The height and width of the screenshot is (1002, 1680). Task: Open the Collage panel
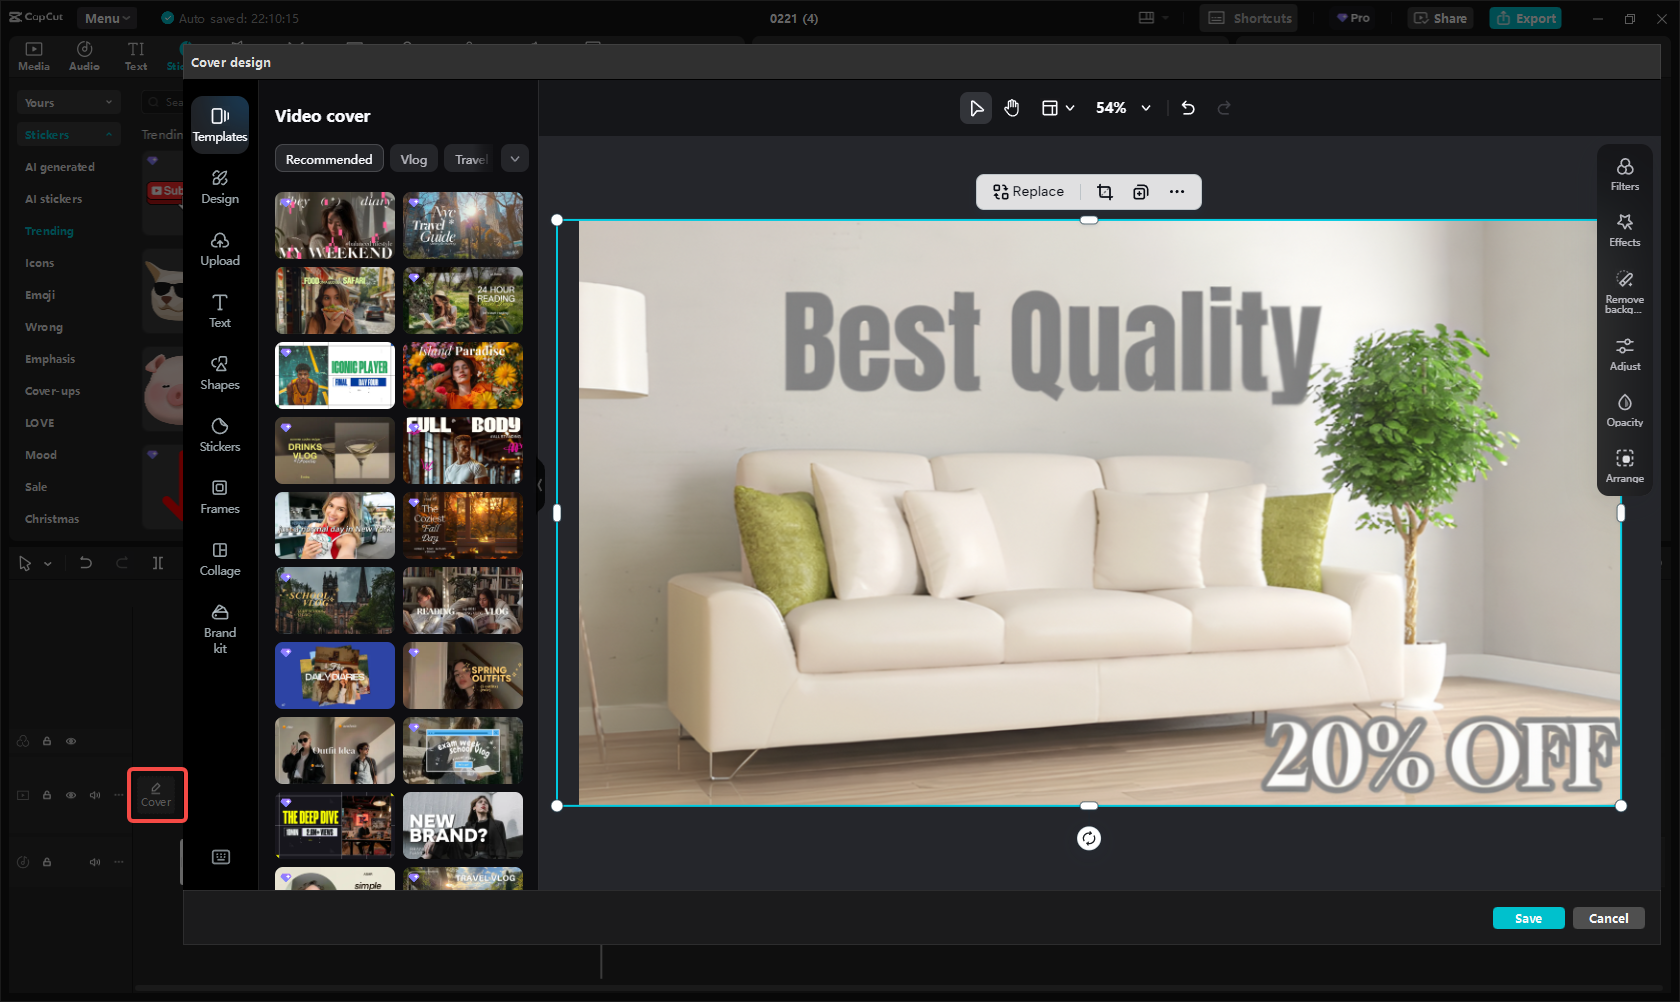pos(220,559)
